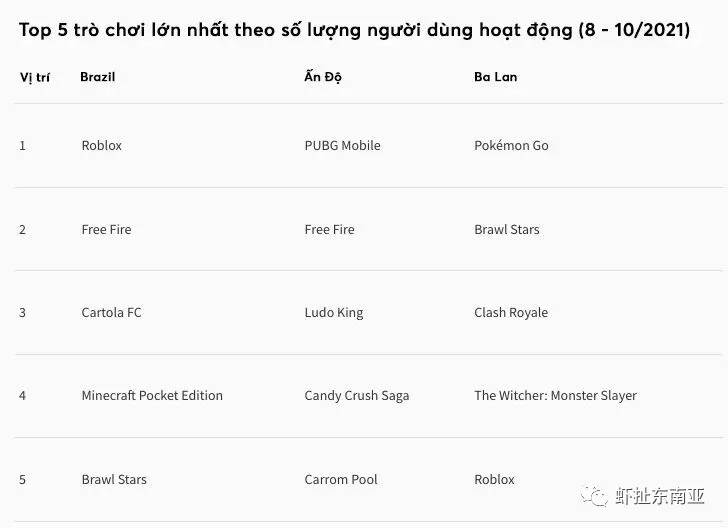Click Free Fire under Ấn Độ
728x528 pixels.
click(329, 229)
